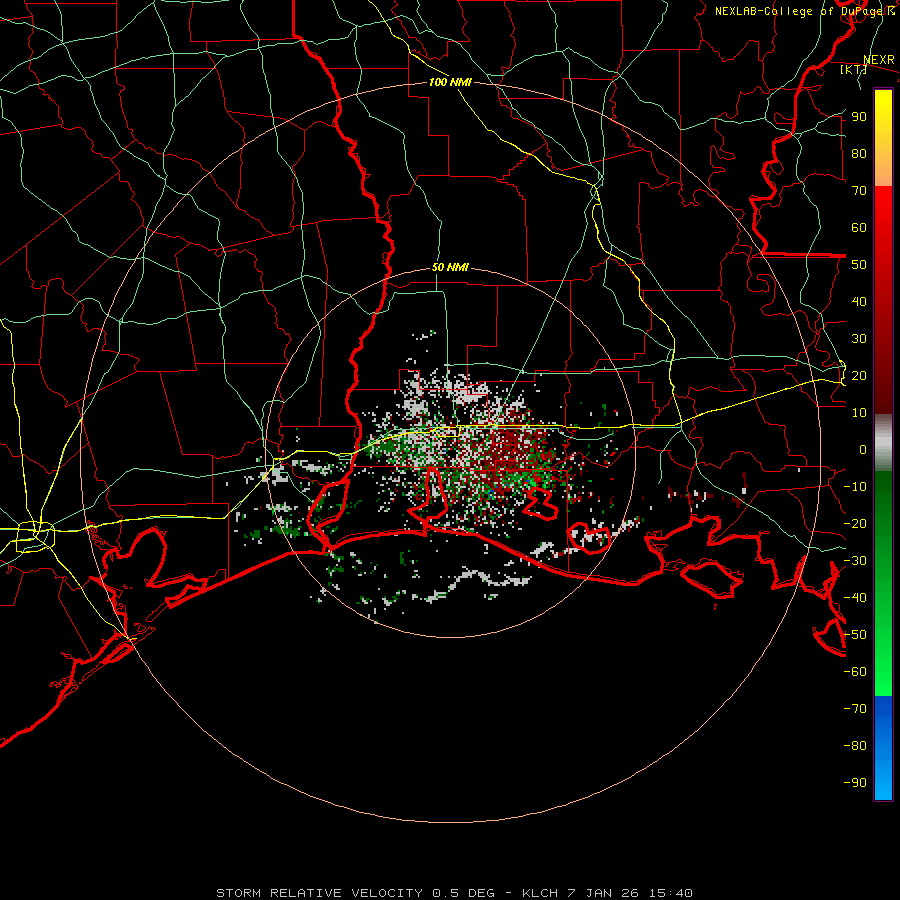
Task: Click the "NEXLAB-College of DuPage" credit text
Action: (800, 11)
